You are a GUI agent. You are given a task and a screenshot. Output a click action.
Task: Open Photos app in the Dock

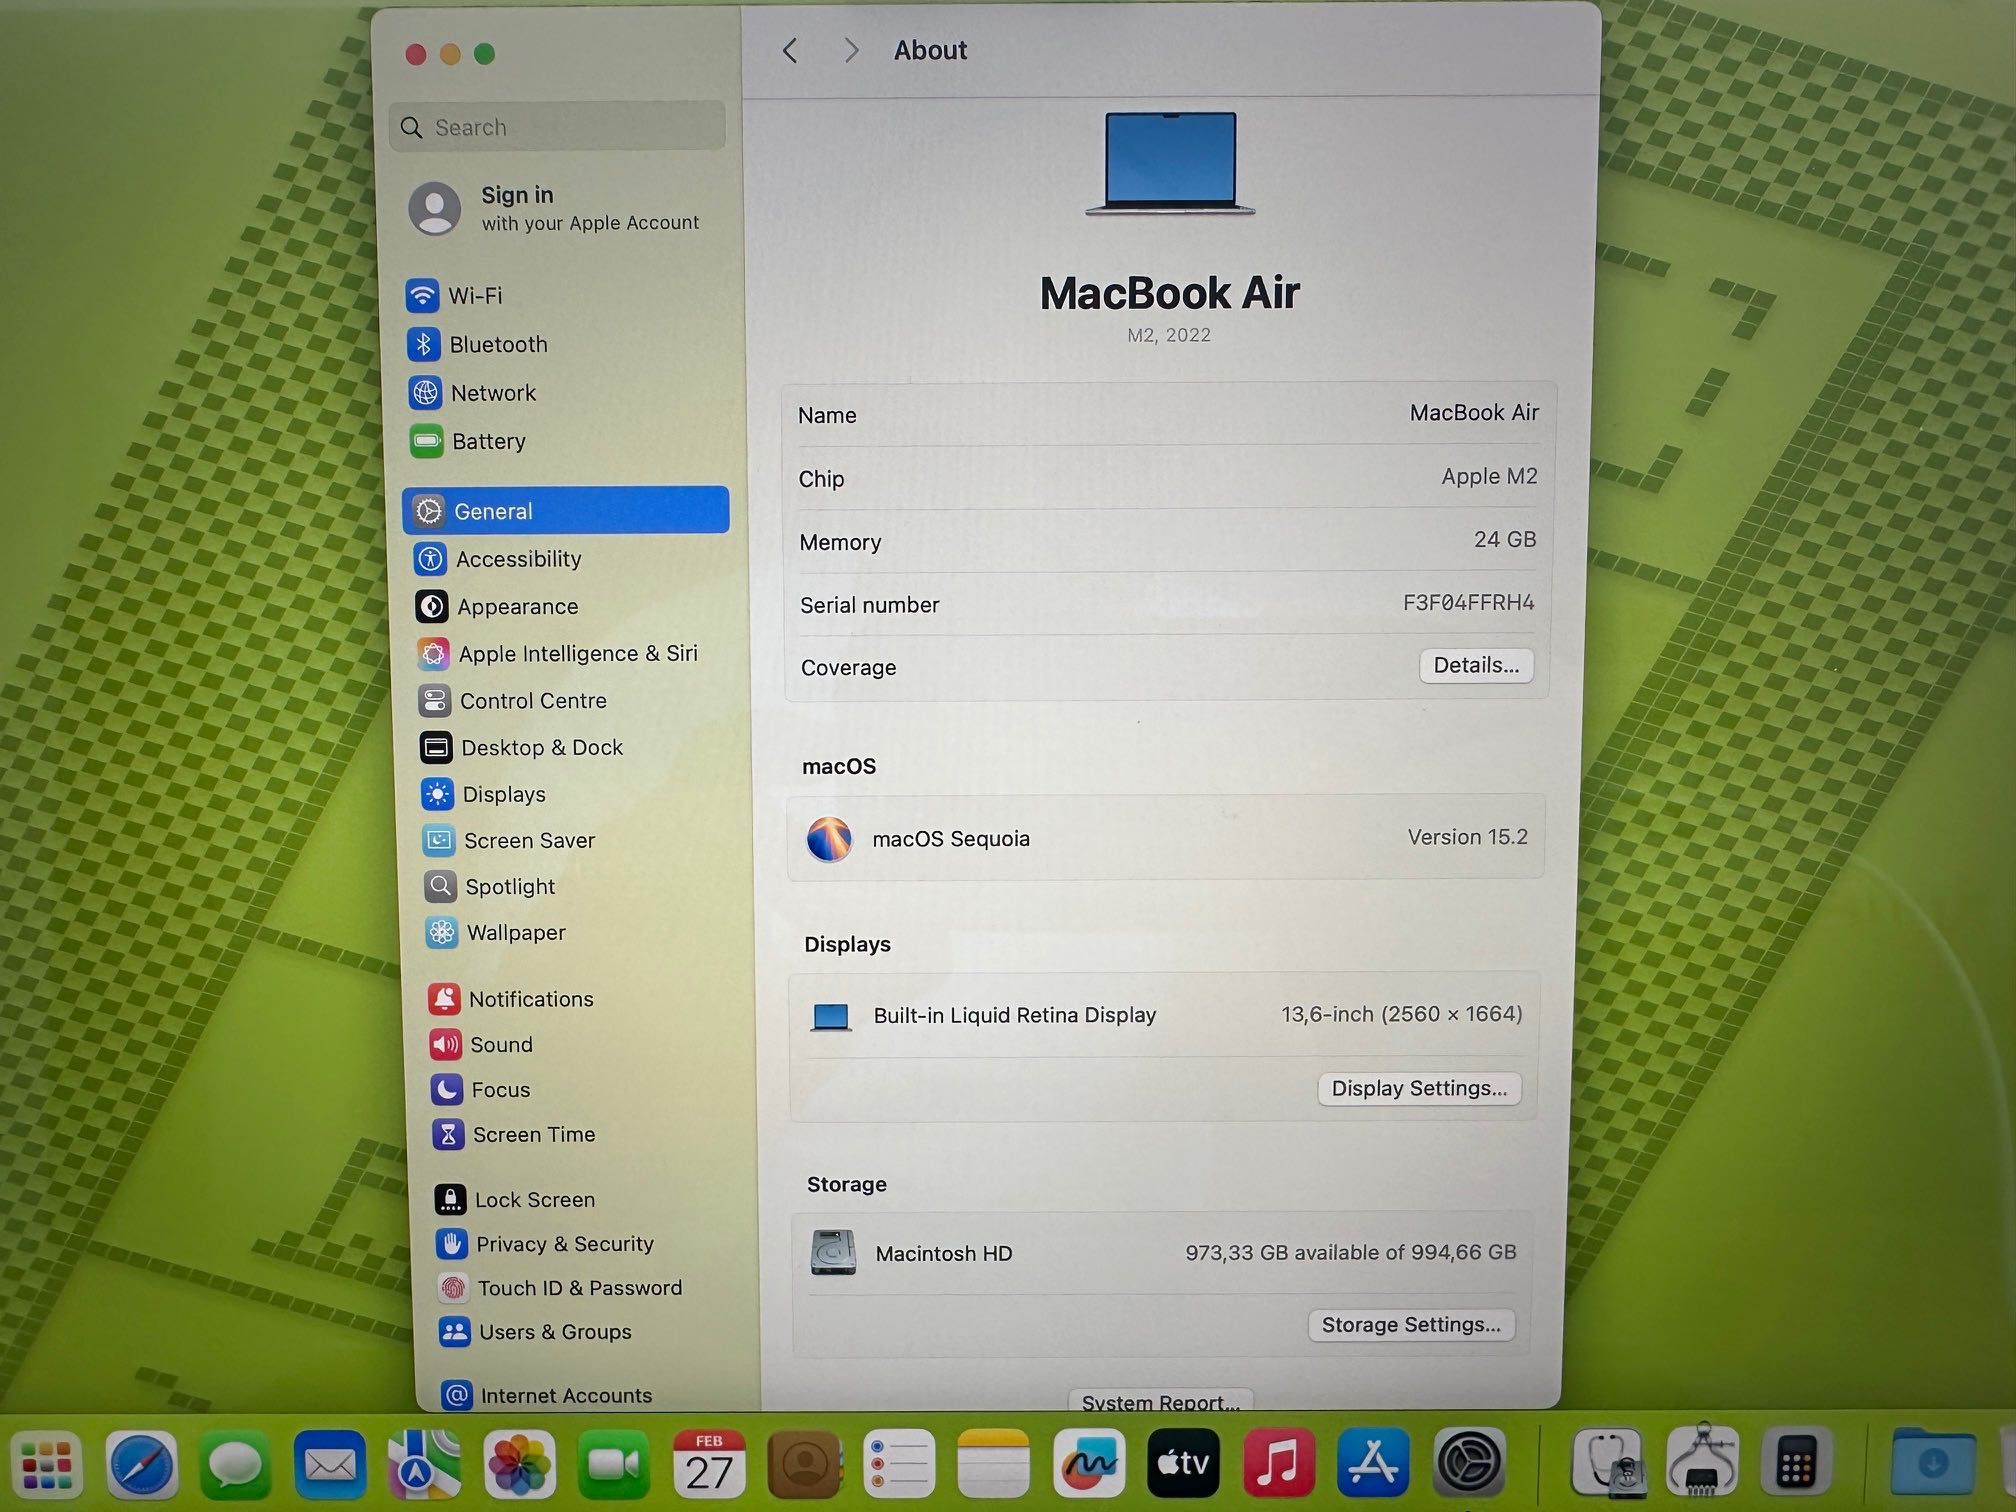(x=518, y=1465)
